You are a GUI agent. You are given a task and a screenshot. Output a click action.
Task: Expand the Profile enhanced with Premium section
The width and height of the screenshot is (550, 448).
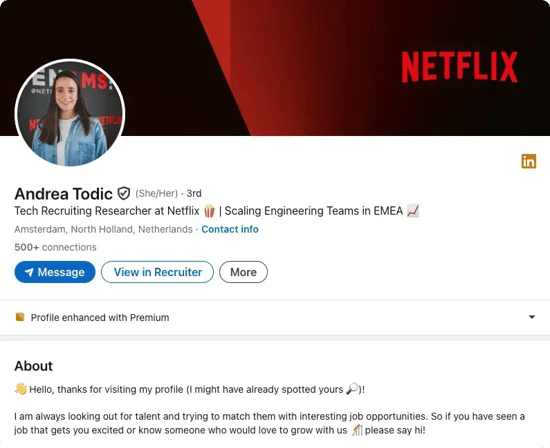pos(275,317)
